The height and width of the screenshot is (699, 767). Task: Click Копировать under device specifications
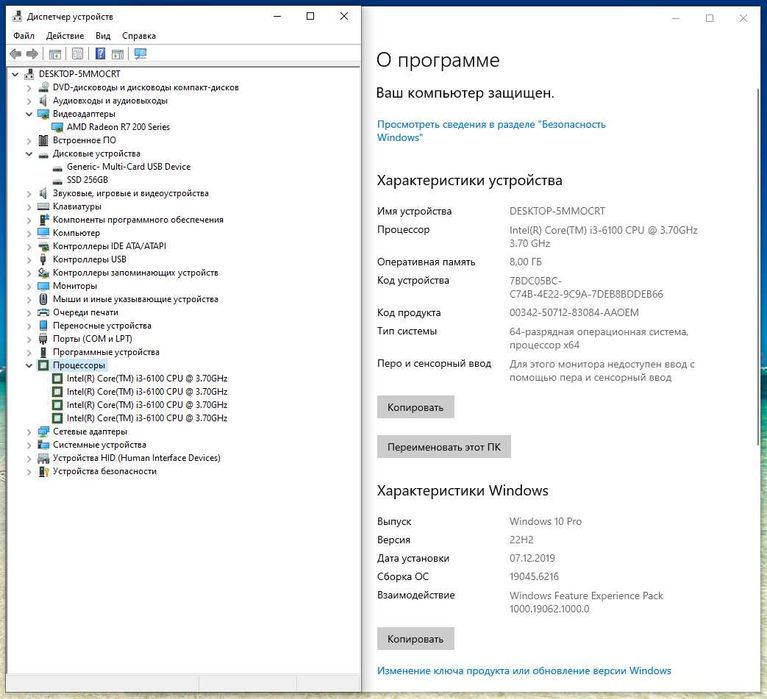(415, 407)
